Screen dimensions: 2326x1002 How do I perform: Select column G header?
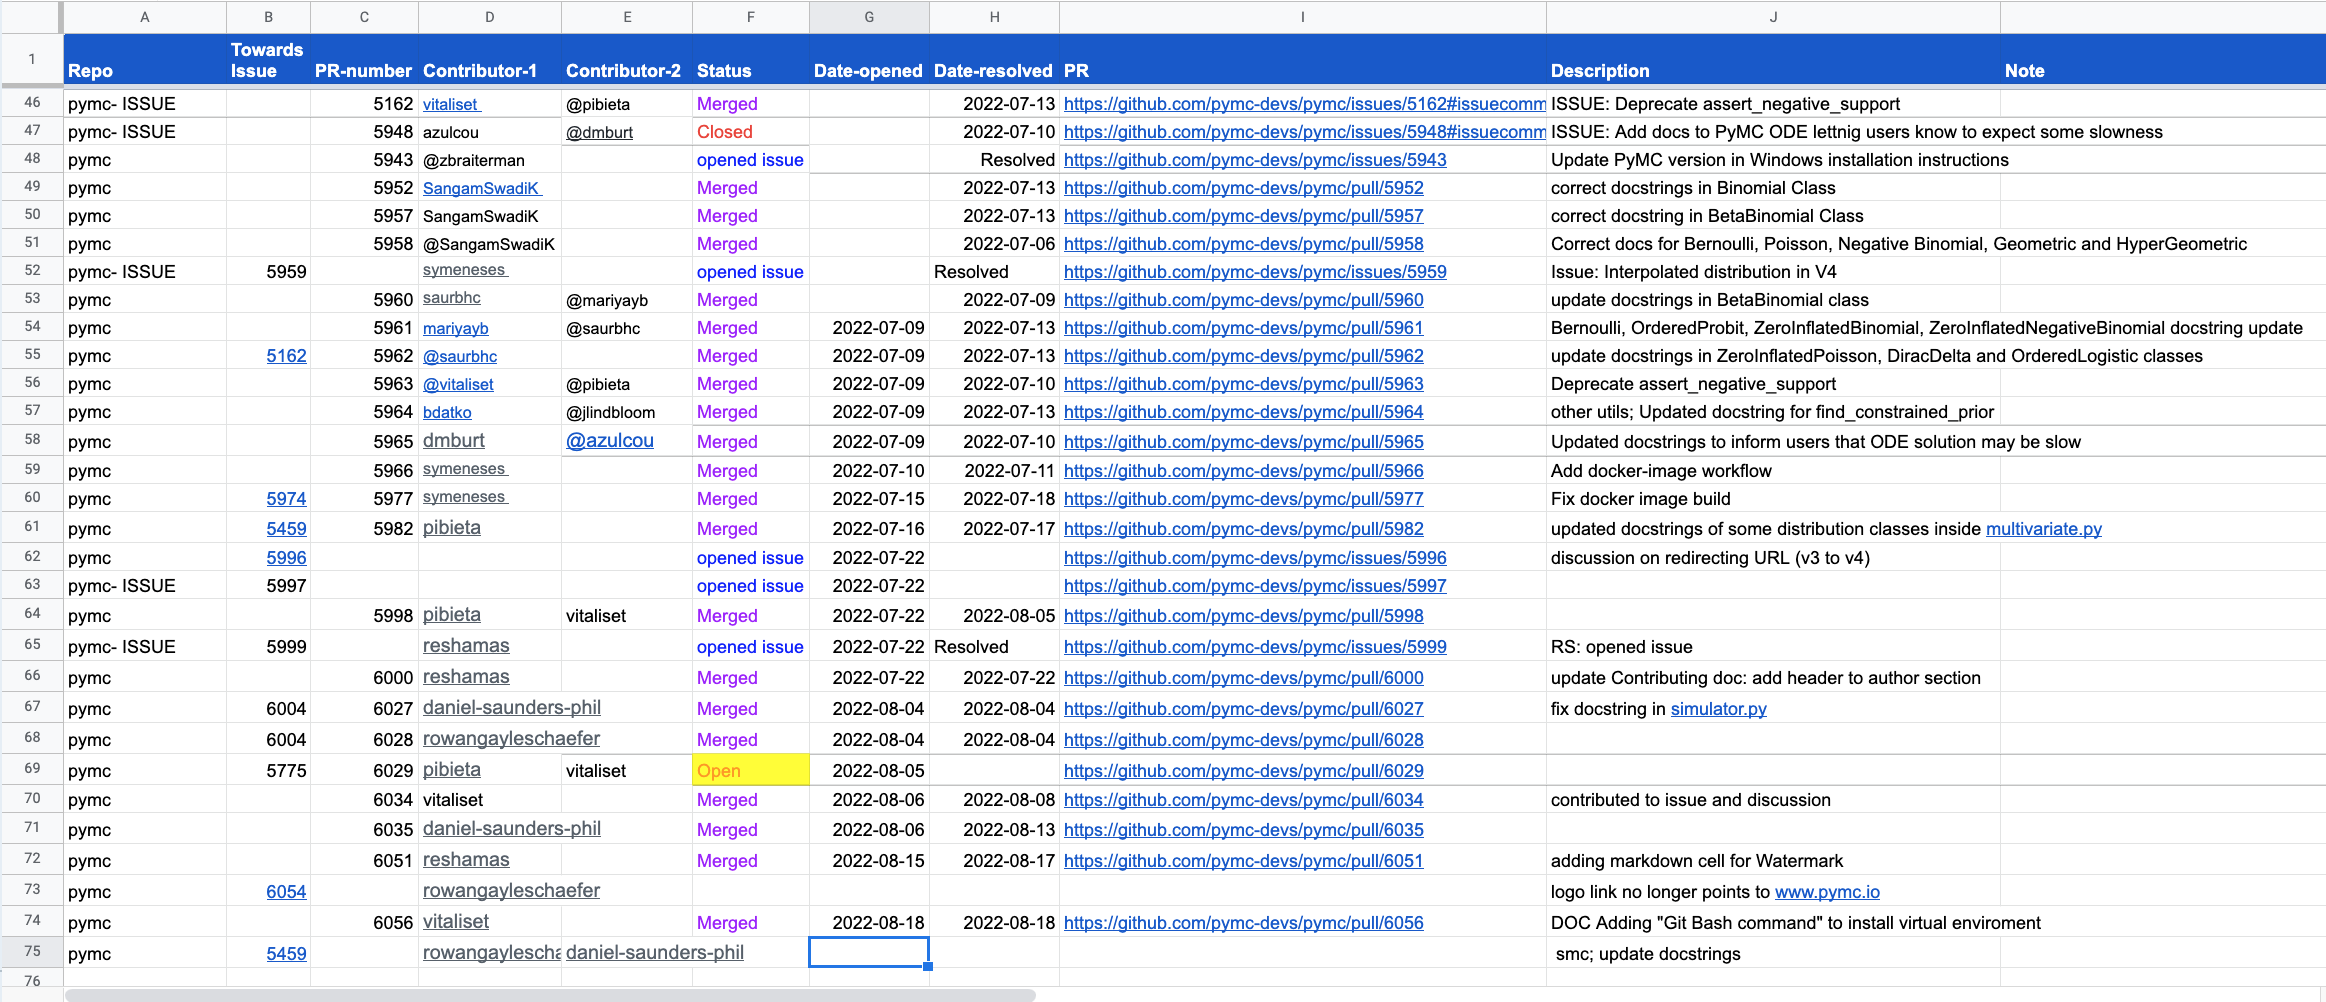(x=869, y=17)
